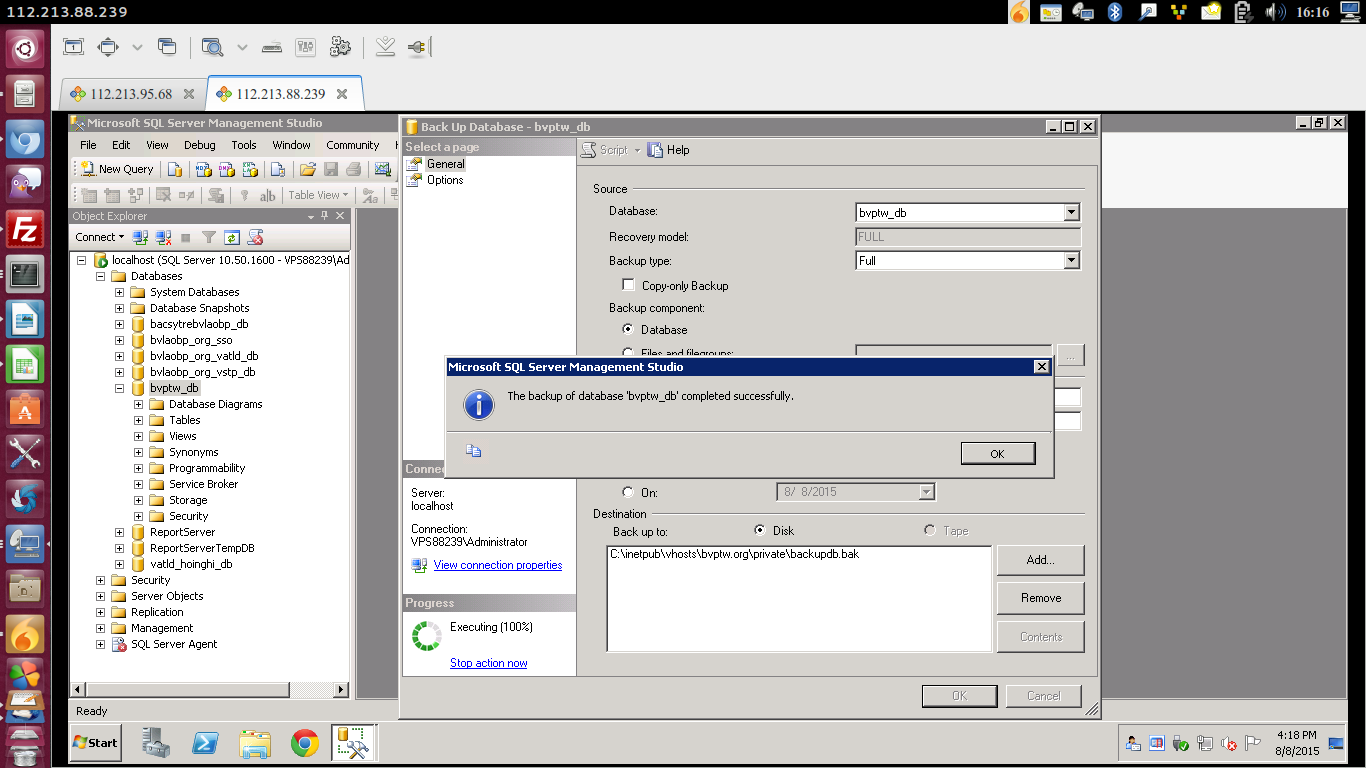
Task: Click the Bluetooth indicator in the top panel
Action: point(1114,12)
